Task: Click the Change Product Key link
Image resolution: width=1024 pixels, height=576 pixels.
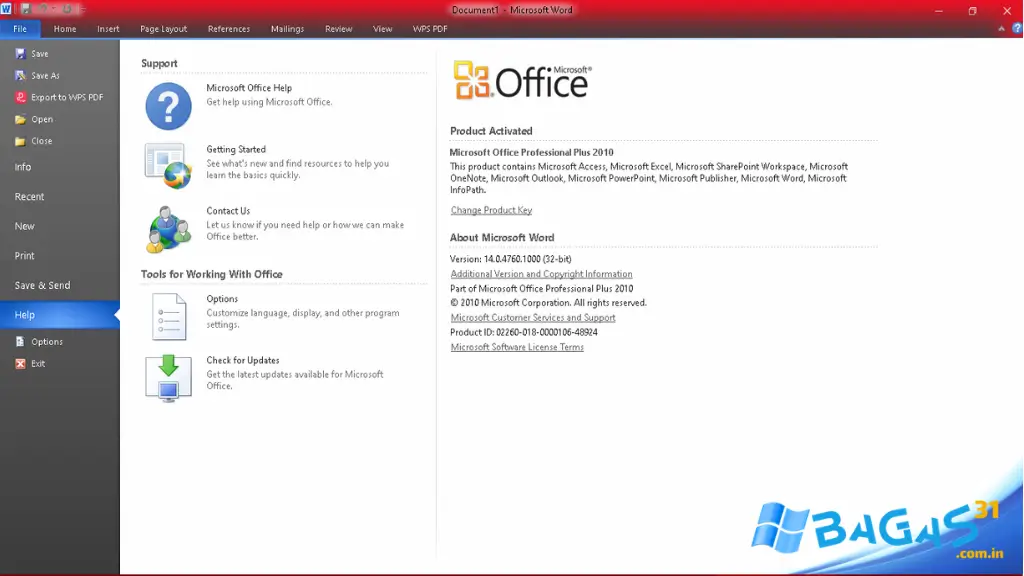Action: coord(490,210)
